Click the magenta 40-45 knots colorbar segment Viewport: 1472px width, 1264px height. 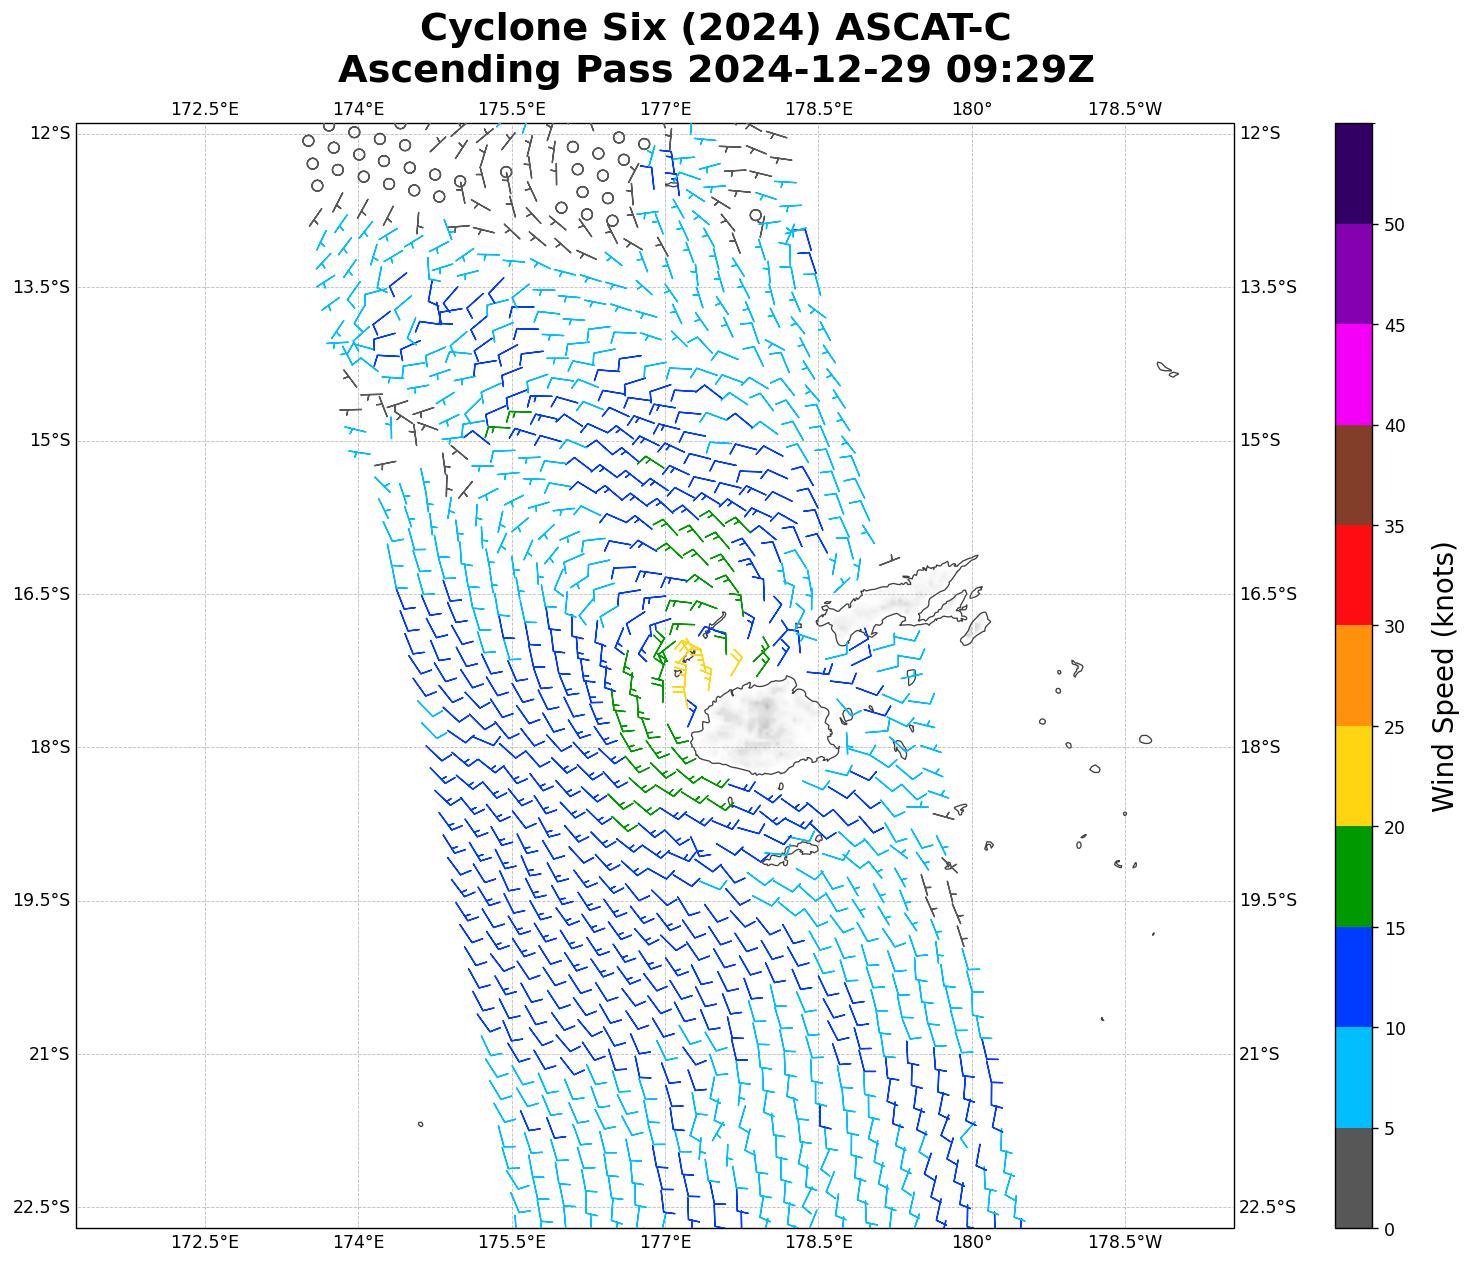coord(1354,374)
